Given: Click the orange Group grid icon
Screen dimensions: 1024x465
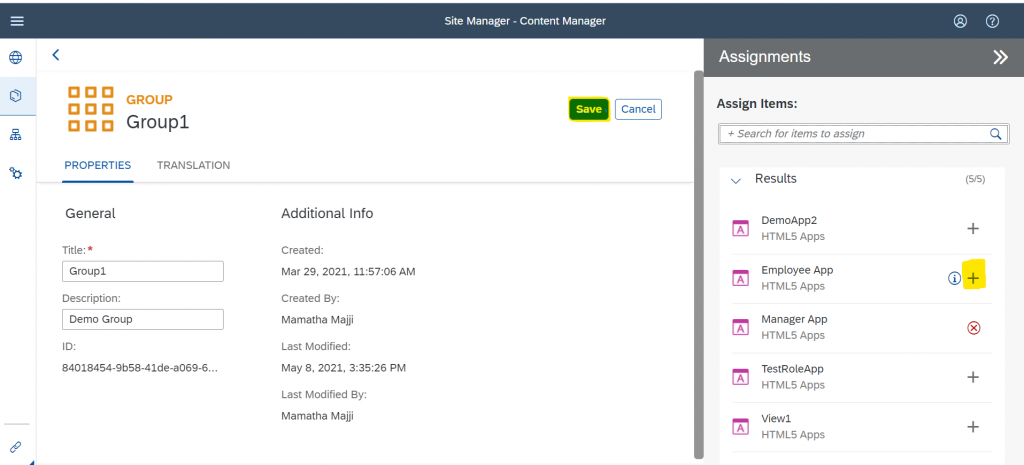Looking at the screenshot, I should (90, 109).
